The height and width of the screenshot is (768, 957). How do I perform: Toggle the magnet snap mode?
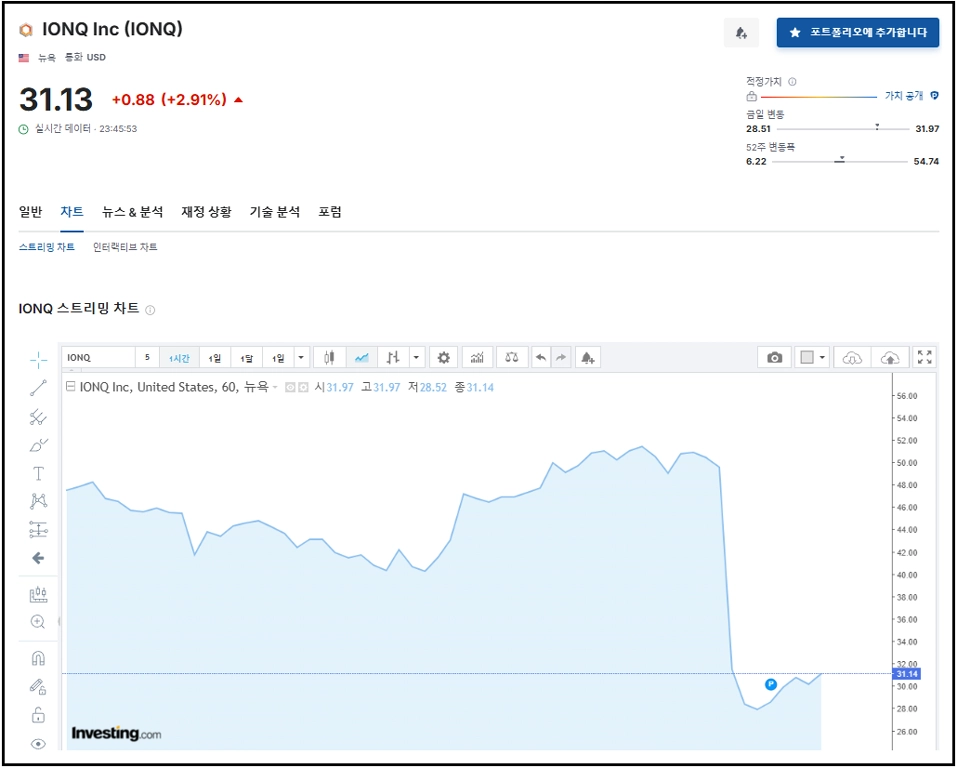coord(38,658)
